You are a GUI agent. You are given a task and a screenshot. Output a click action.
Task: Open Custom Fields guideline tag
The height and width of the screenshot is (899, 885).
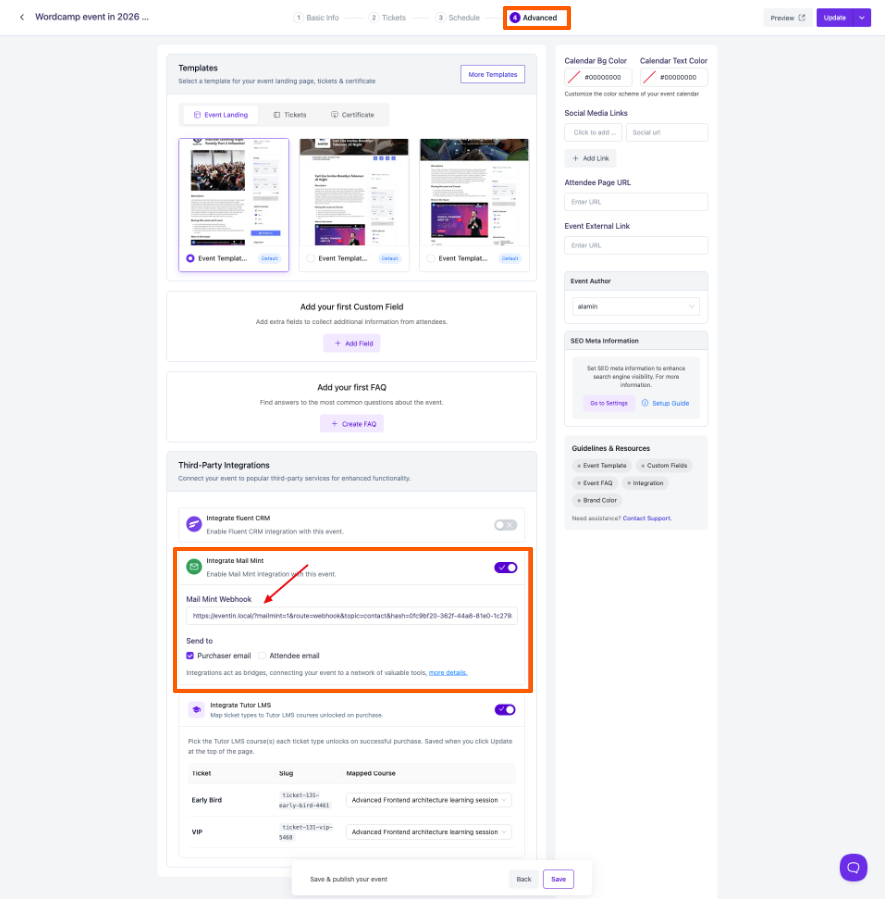pos(664,466)
